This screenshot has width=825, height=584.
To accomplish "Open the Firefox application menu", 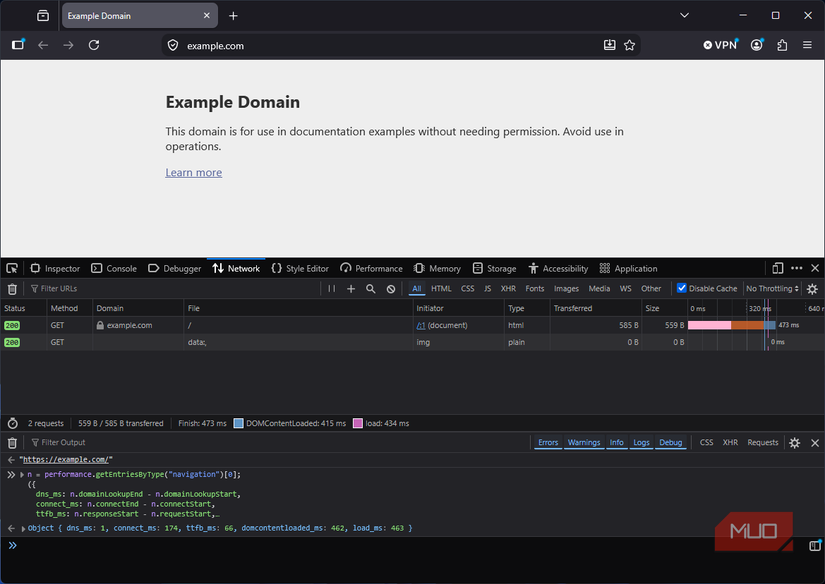I will pos(807,45).
